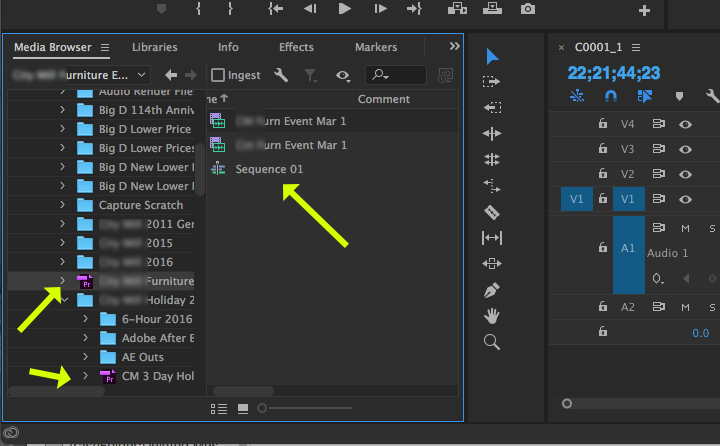Switch to the Markers tab
720x446 pixels.
click(376, 47)
